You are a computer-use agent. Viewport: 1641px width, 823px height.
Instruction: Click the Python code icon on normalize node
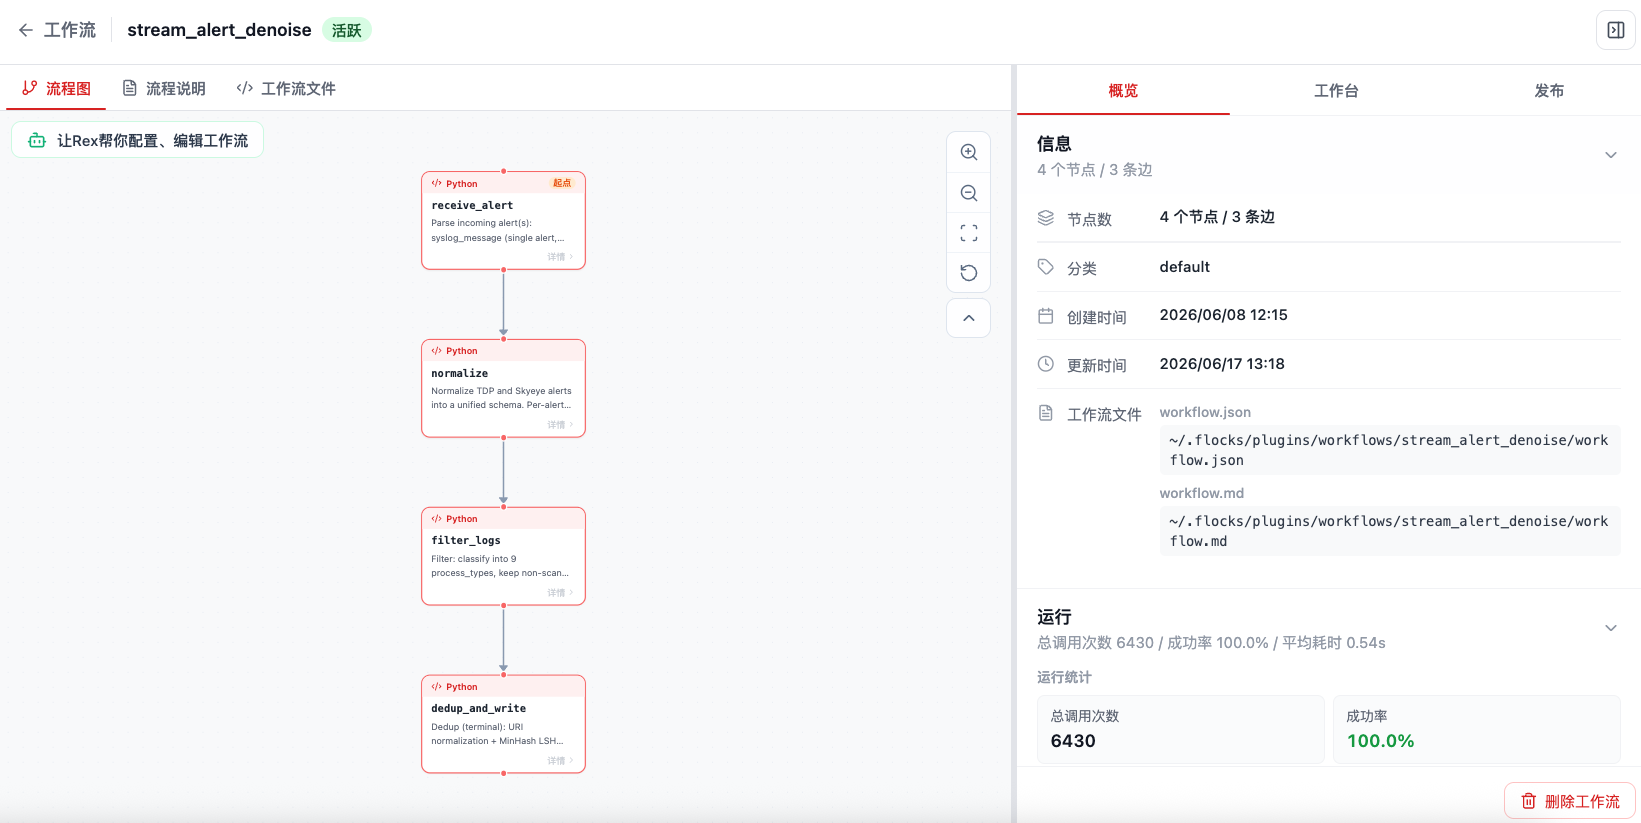pyautogui.click(x=437, y=351)
